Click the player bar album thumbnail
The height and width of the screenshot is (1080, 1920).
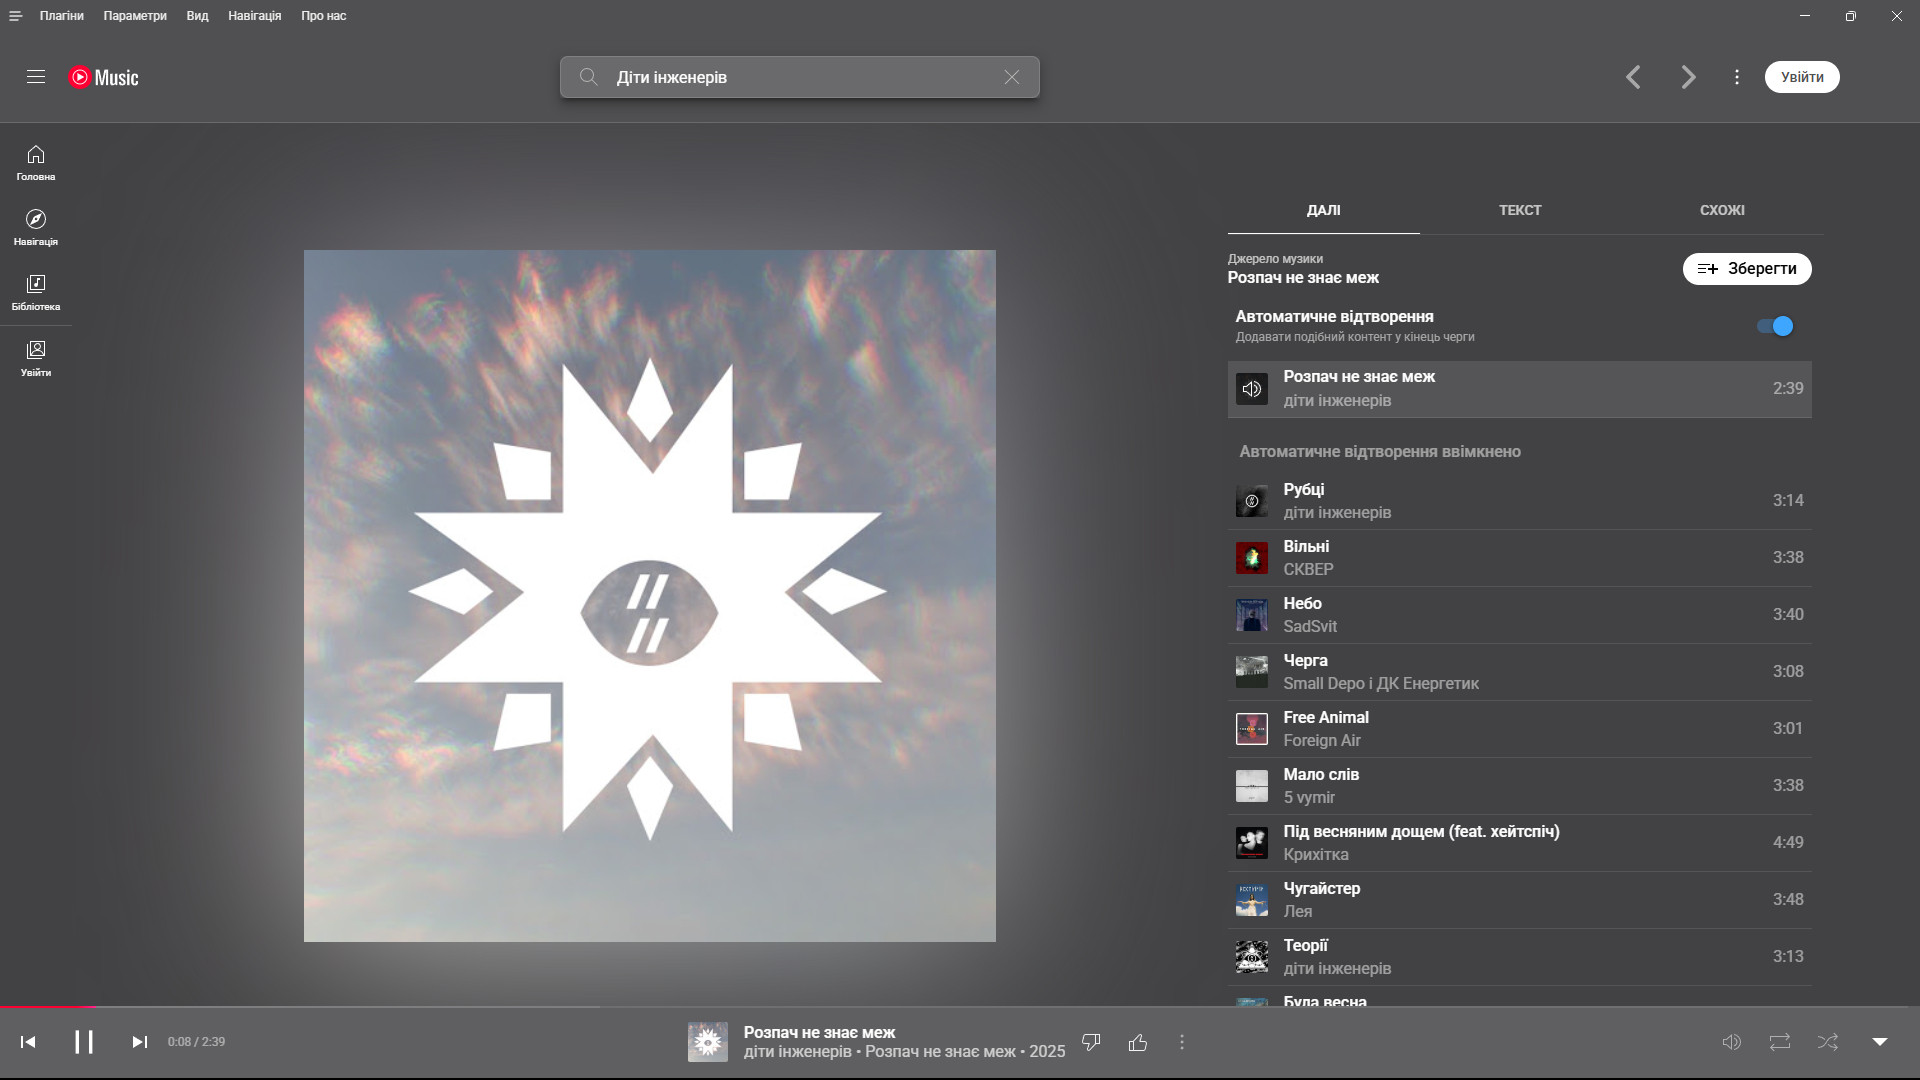(x=708, y=1042)
